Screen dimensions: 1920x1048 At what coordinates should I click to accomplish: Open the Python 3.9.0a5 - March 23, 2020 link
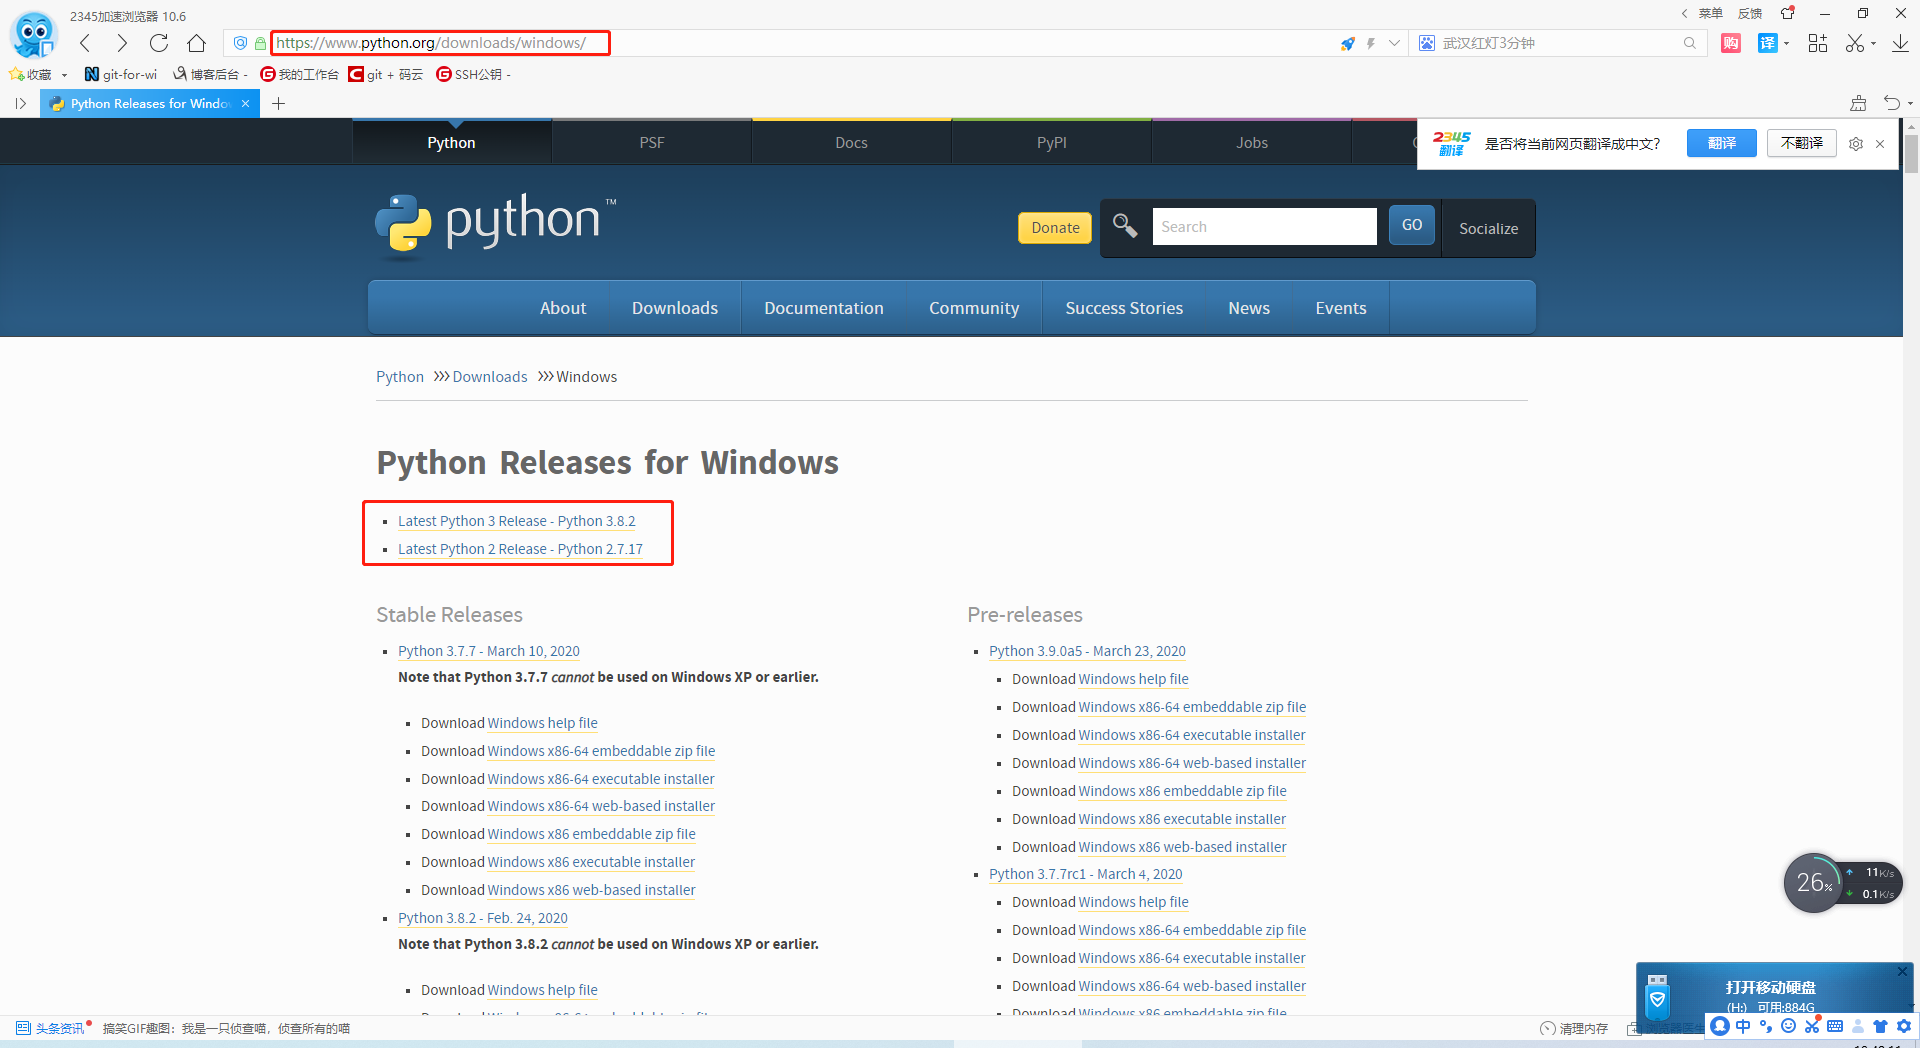point(1087,651)
